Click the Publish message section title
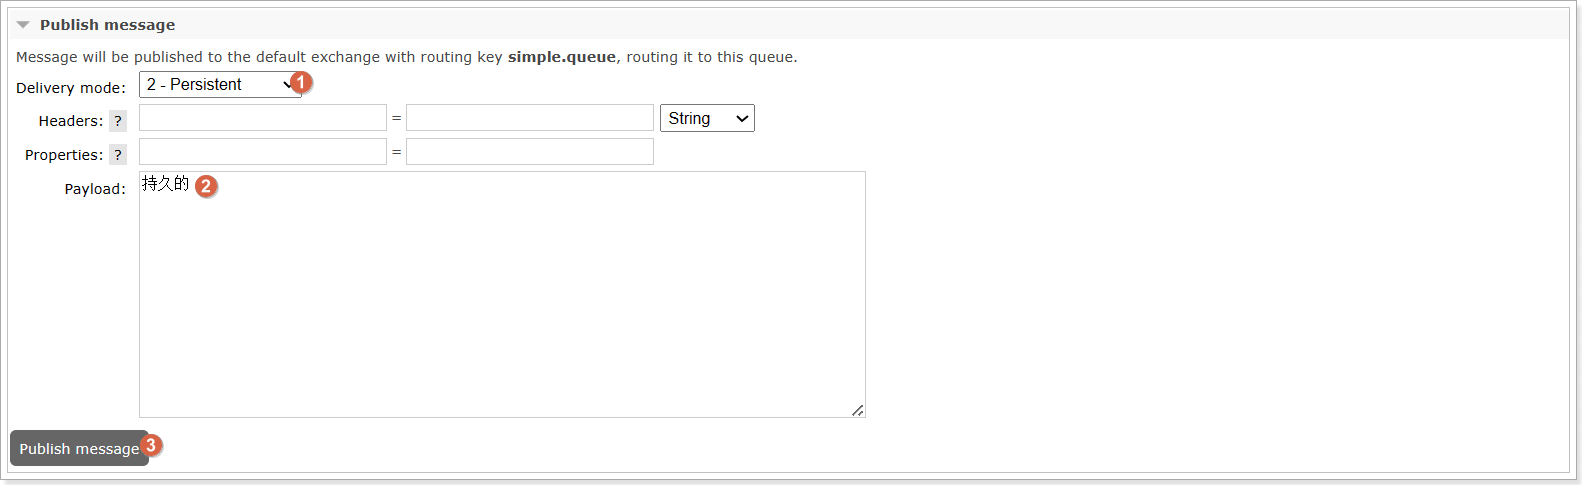The image size is (1582, 485). pyautogui.click(x=107, y=25)
